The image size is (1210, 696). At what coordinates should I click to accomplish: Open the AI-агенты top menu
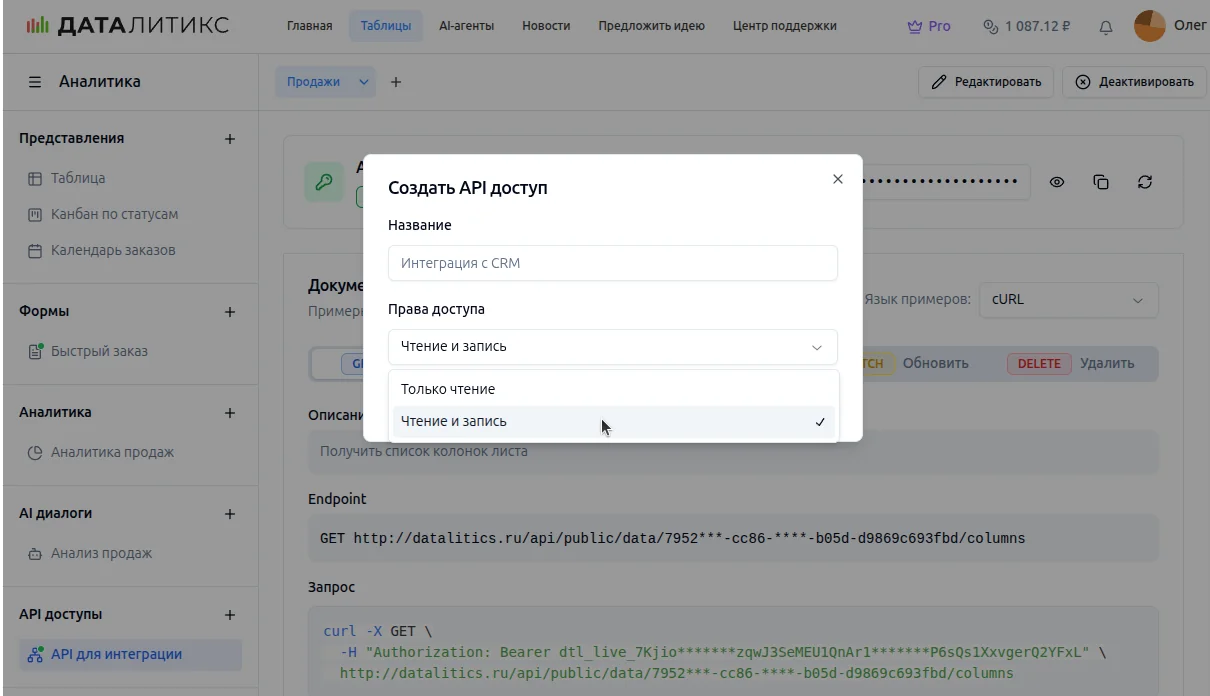(x=466, y=26)
